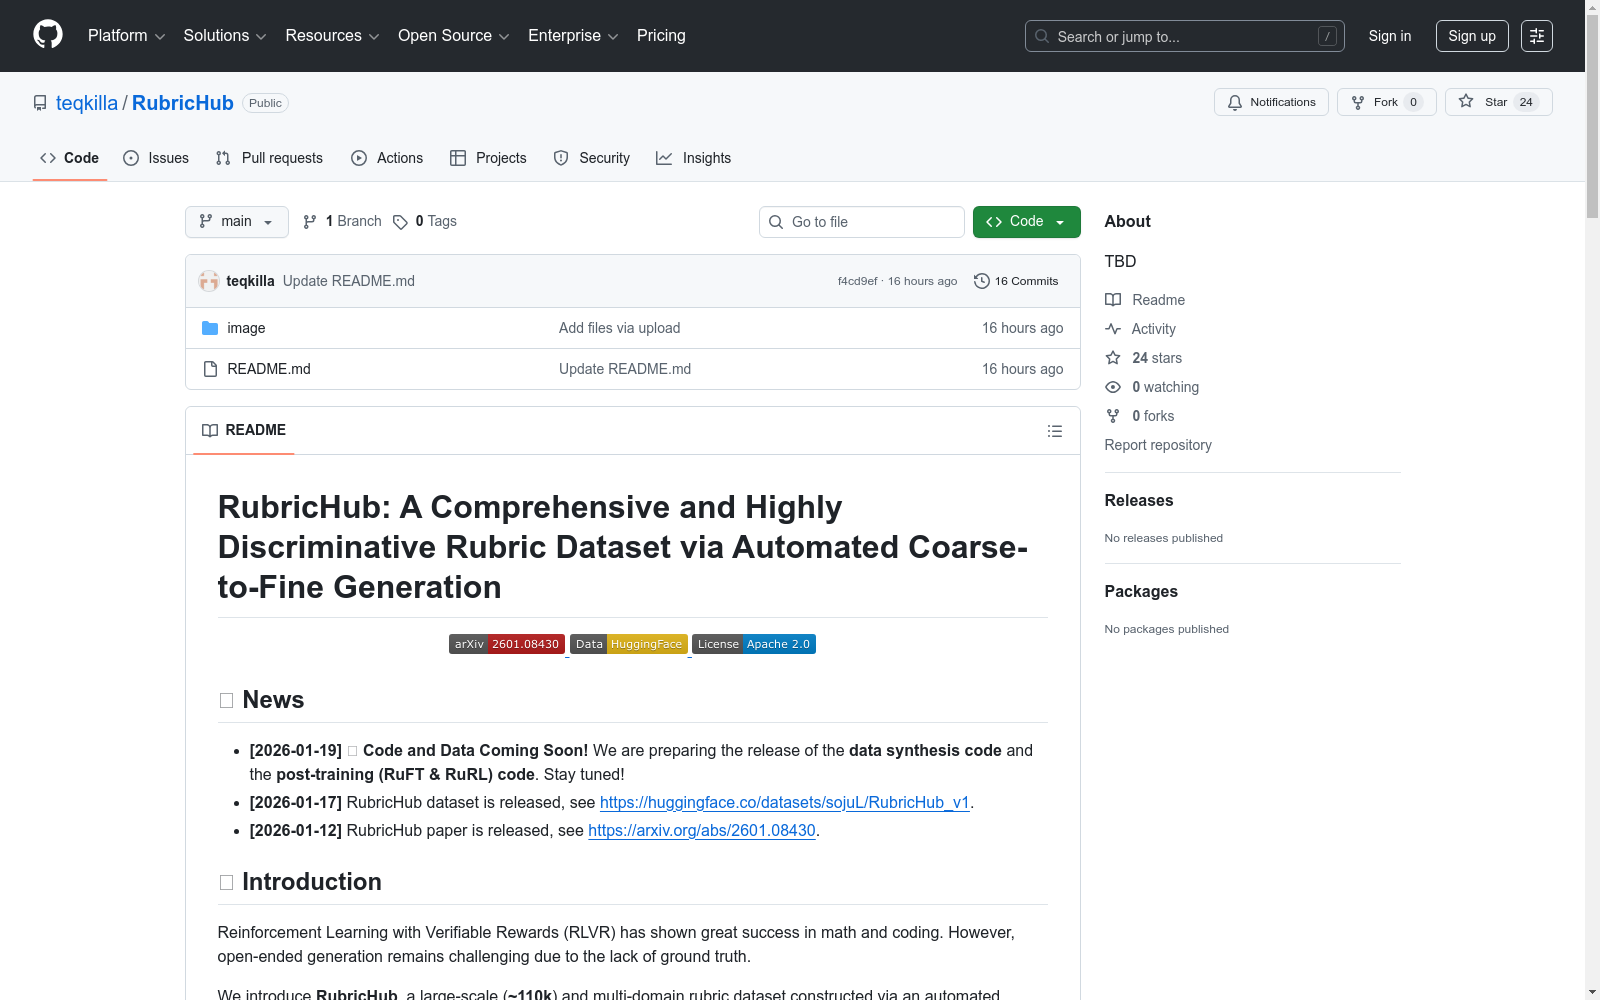Viewport: 1600px width, 1000px height.
Task: Click the arXiv 2601.08430 badge
Action: [507, 644]
